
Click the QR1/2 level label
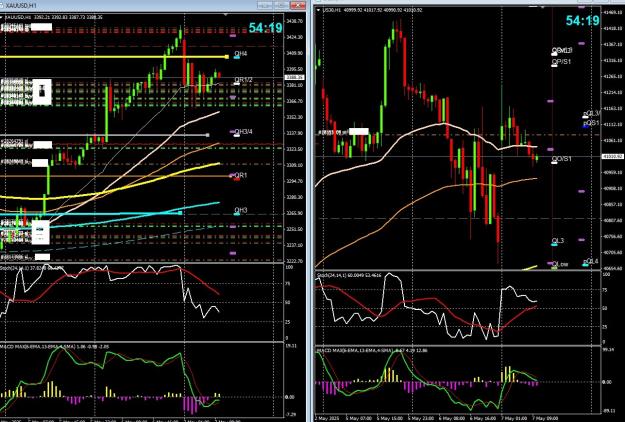click(x=243, y=80)
